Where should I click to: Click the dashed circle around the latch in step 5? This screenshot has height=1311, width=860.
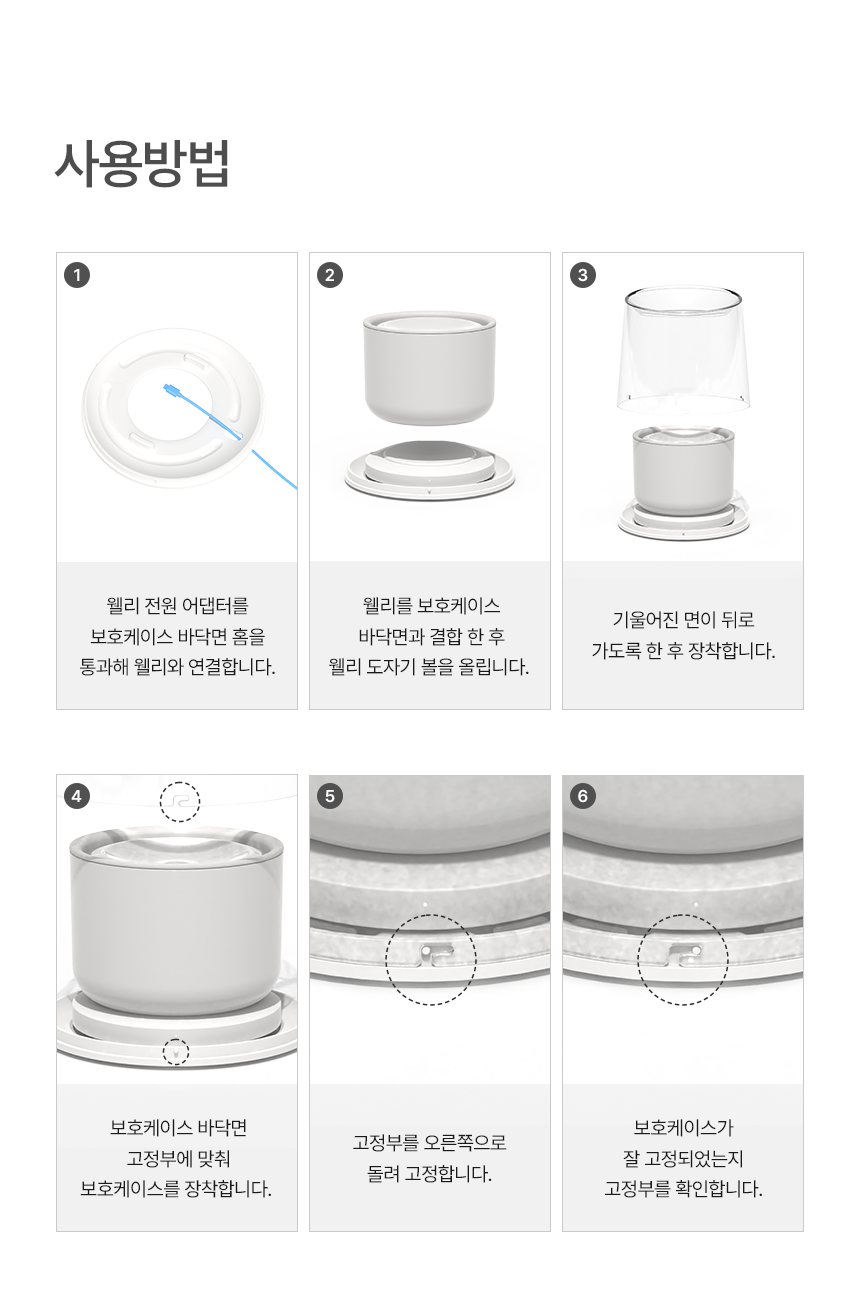432,959
